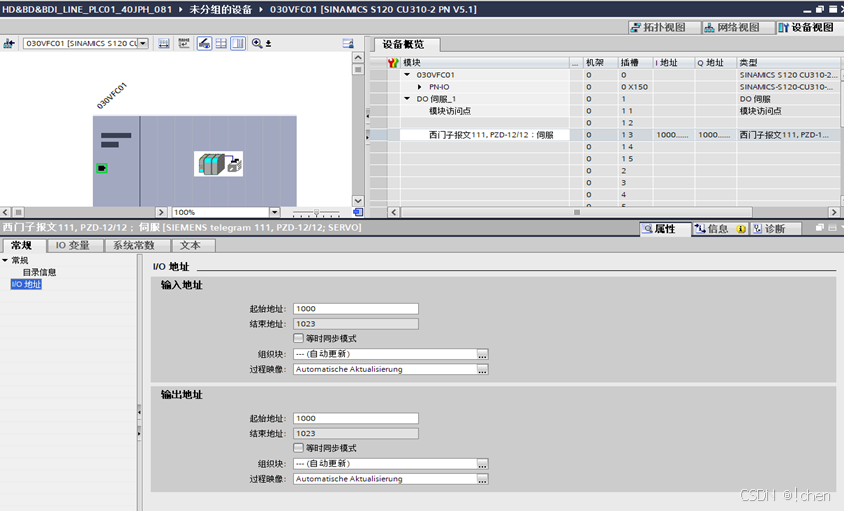Open output process image browse button

(x=482, y=479)
